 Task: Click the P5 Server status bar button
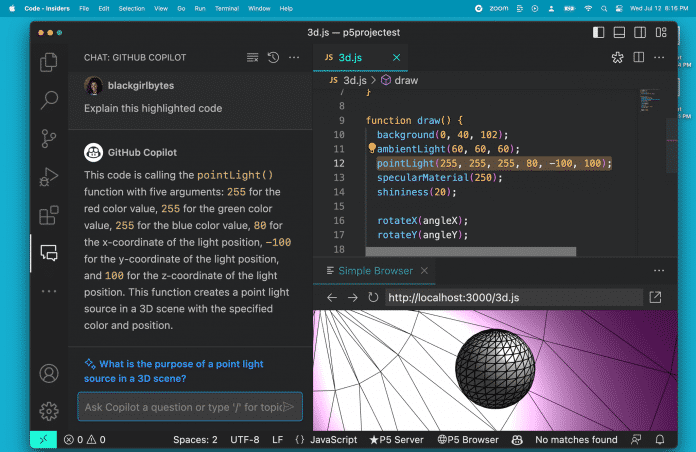coord(397,439)
